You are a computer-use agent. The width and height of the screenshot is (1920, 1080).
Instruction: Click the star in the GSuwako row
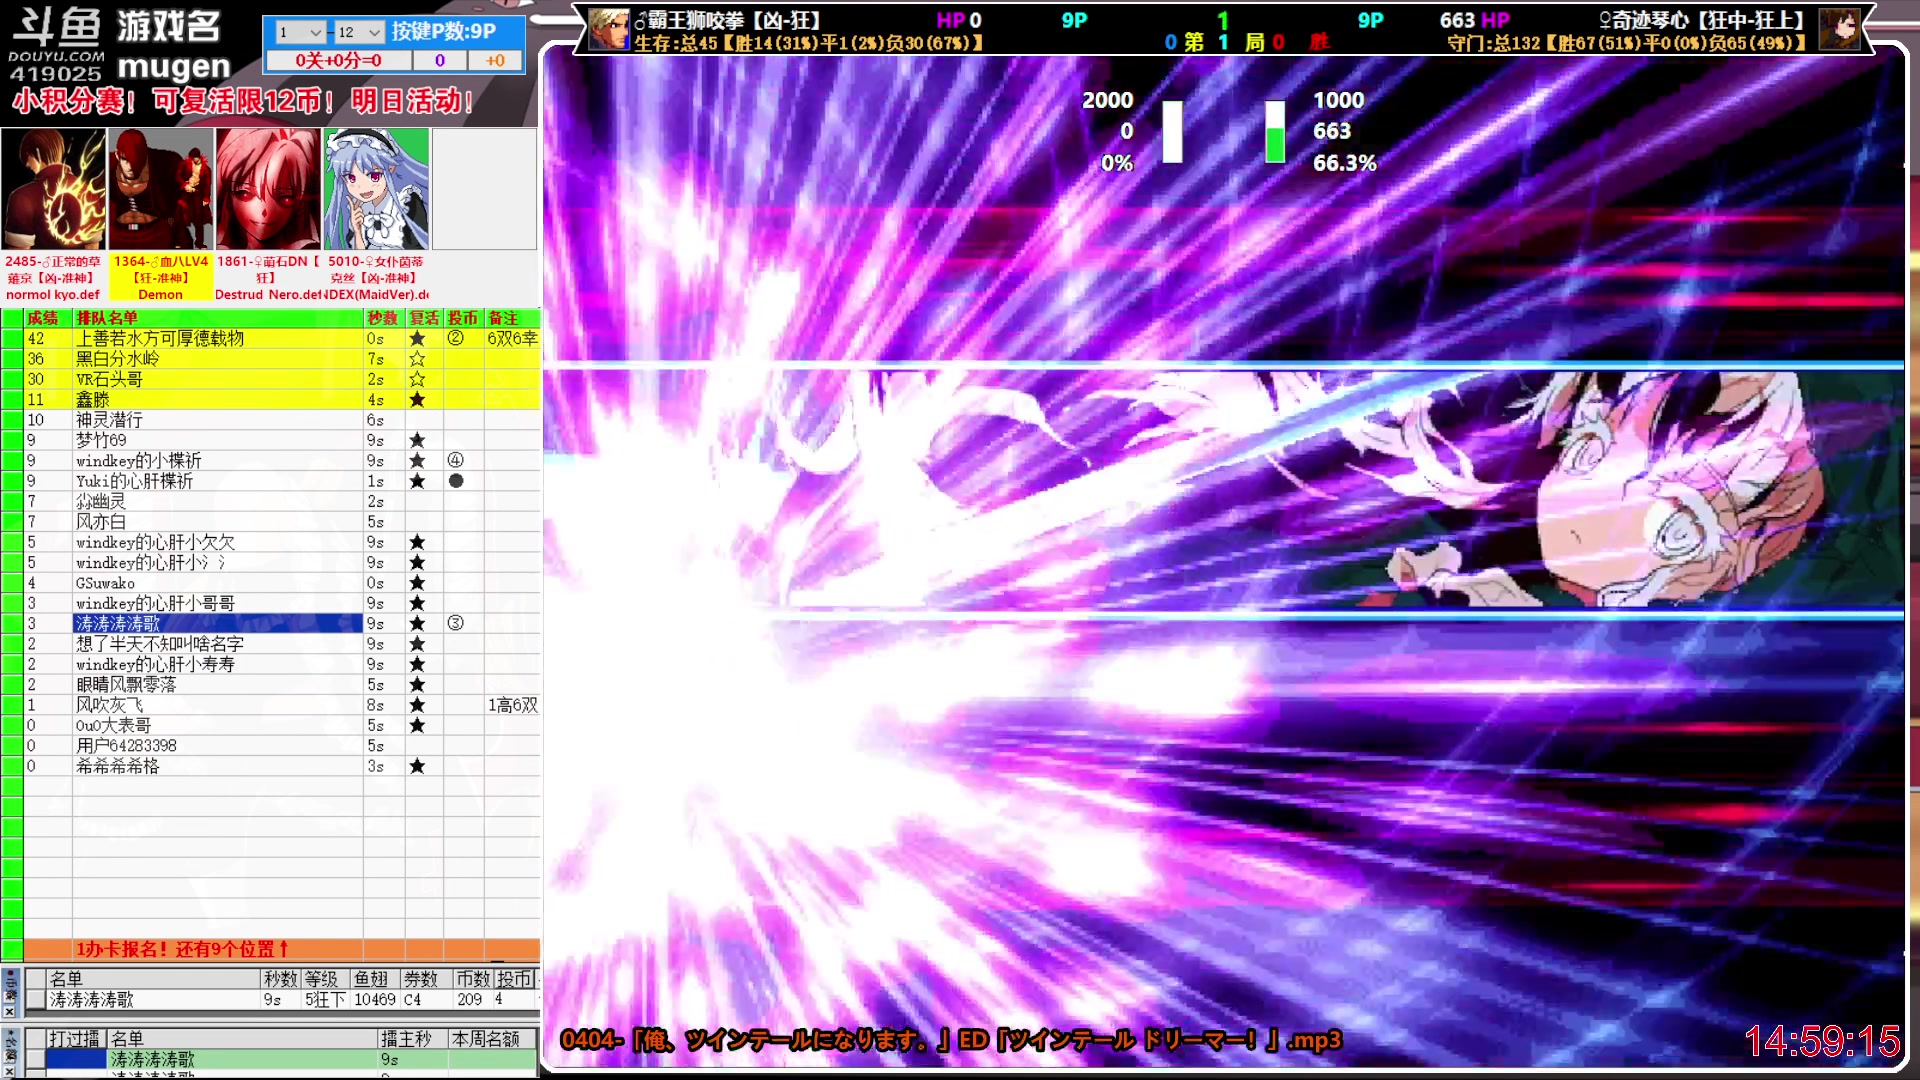coord(417,583)
